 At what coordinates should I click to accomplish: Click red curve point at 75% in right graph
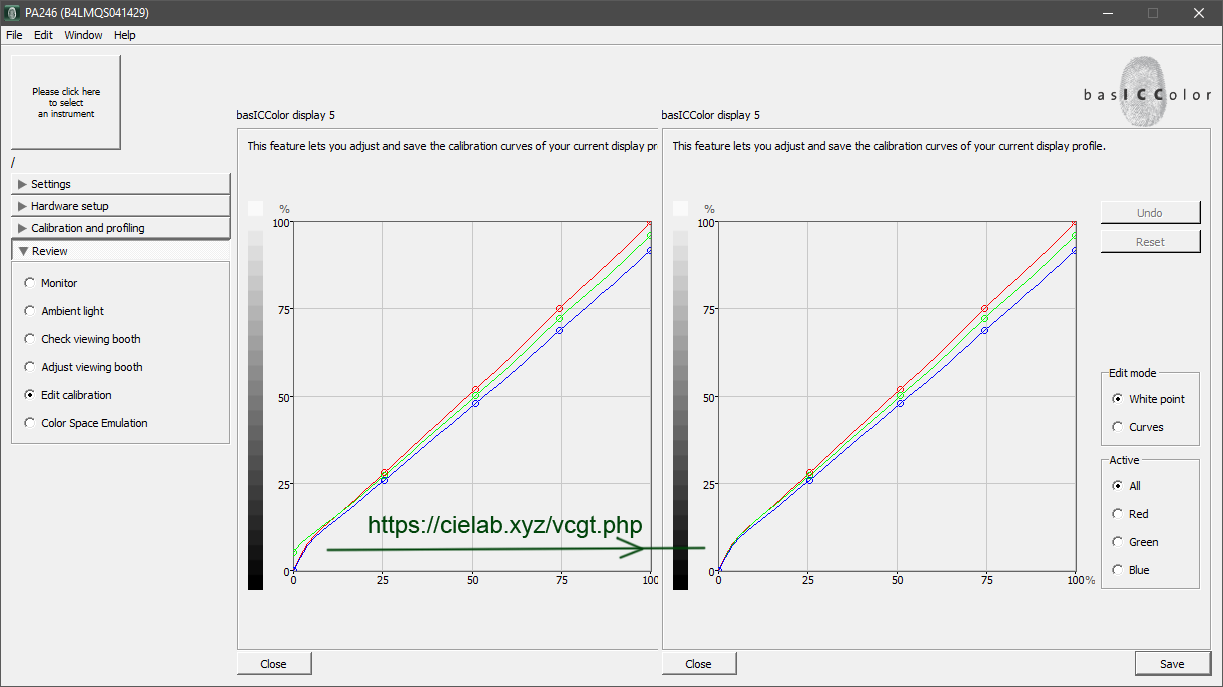tap(985, 309)
